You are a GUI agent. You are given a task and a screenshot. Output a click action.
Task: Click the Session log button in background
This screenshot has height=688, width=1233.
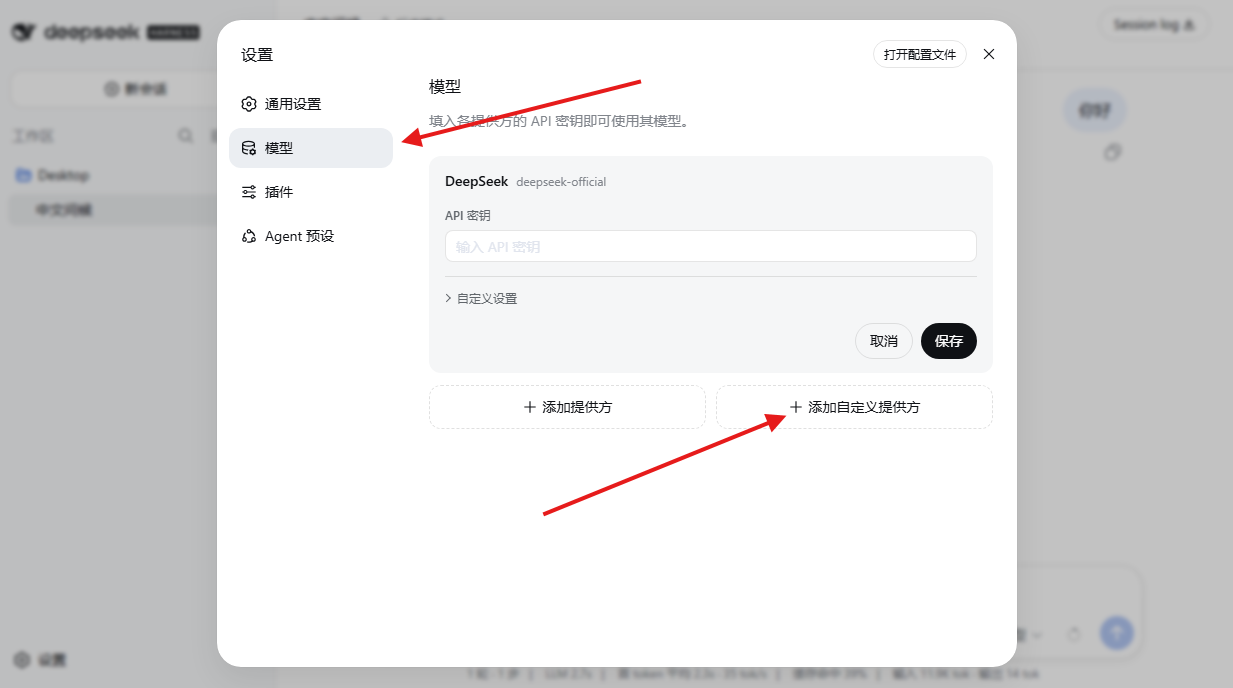1154,25
